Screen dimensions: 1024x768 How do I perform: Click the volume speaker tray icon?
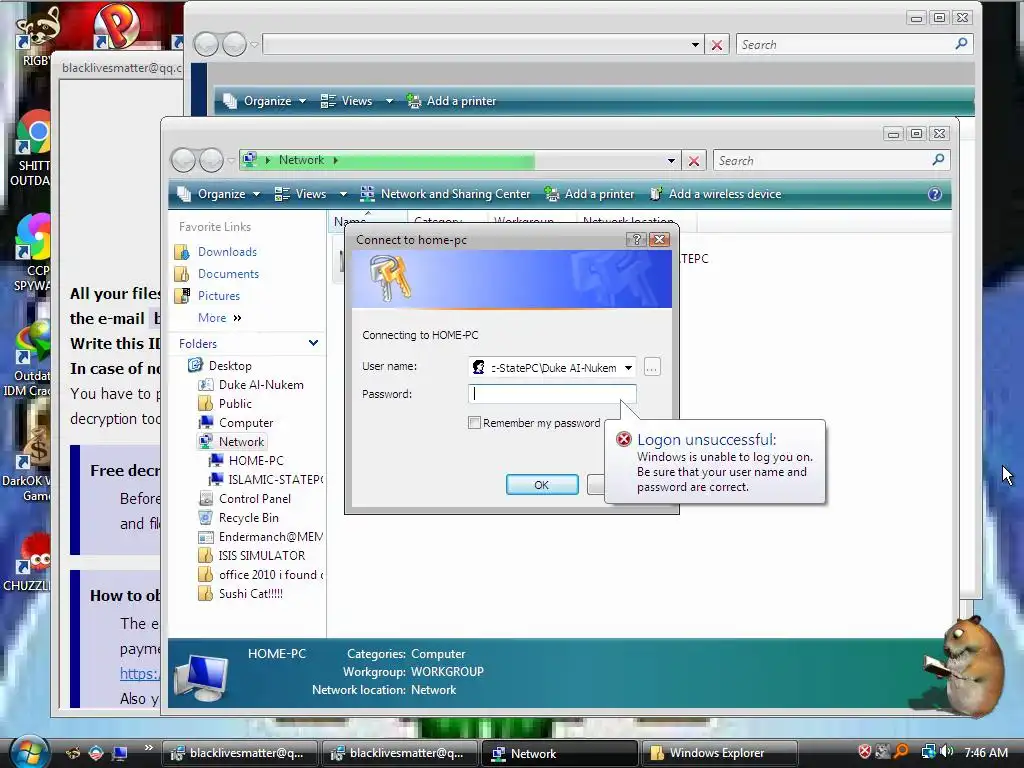tap(947, 752)
